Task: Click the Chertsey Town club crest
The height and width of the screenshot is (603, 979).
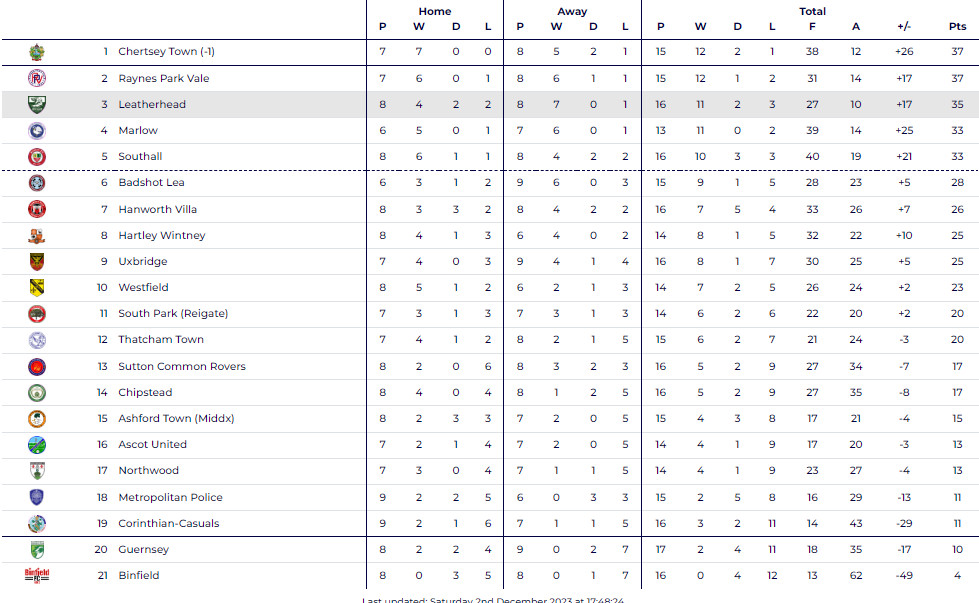Action: click(x=37, y=52)
